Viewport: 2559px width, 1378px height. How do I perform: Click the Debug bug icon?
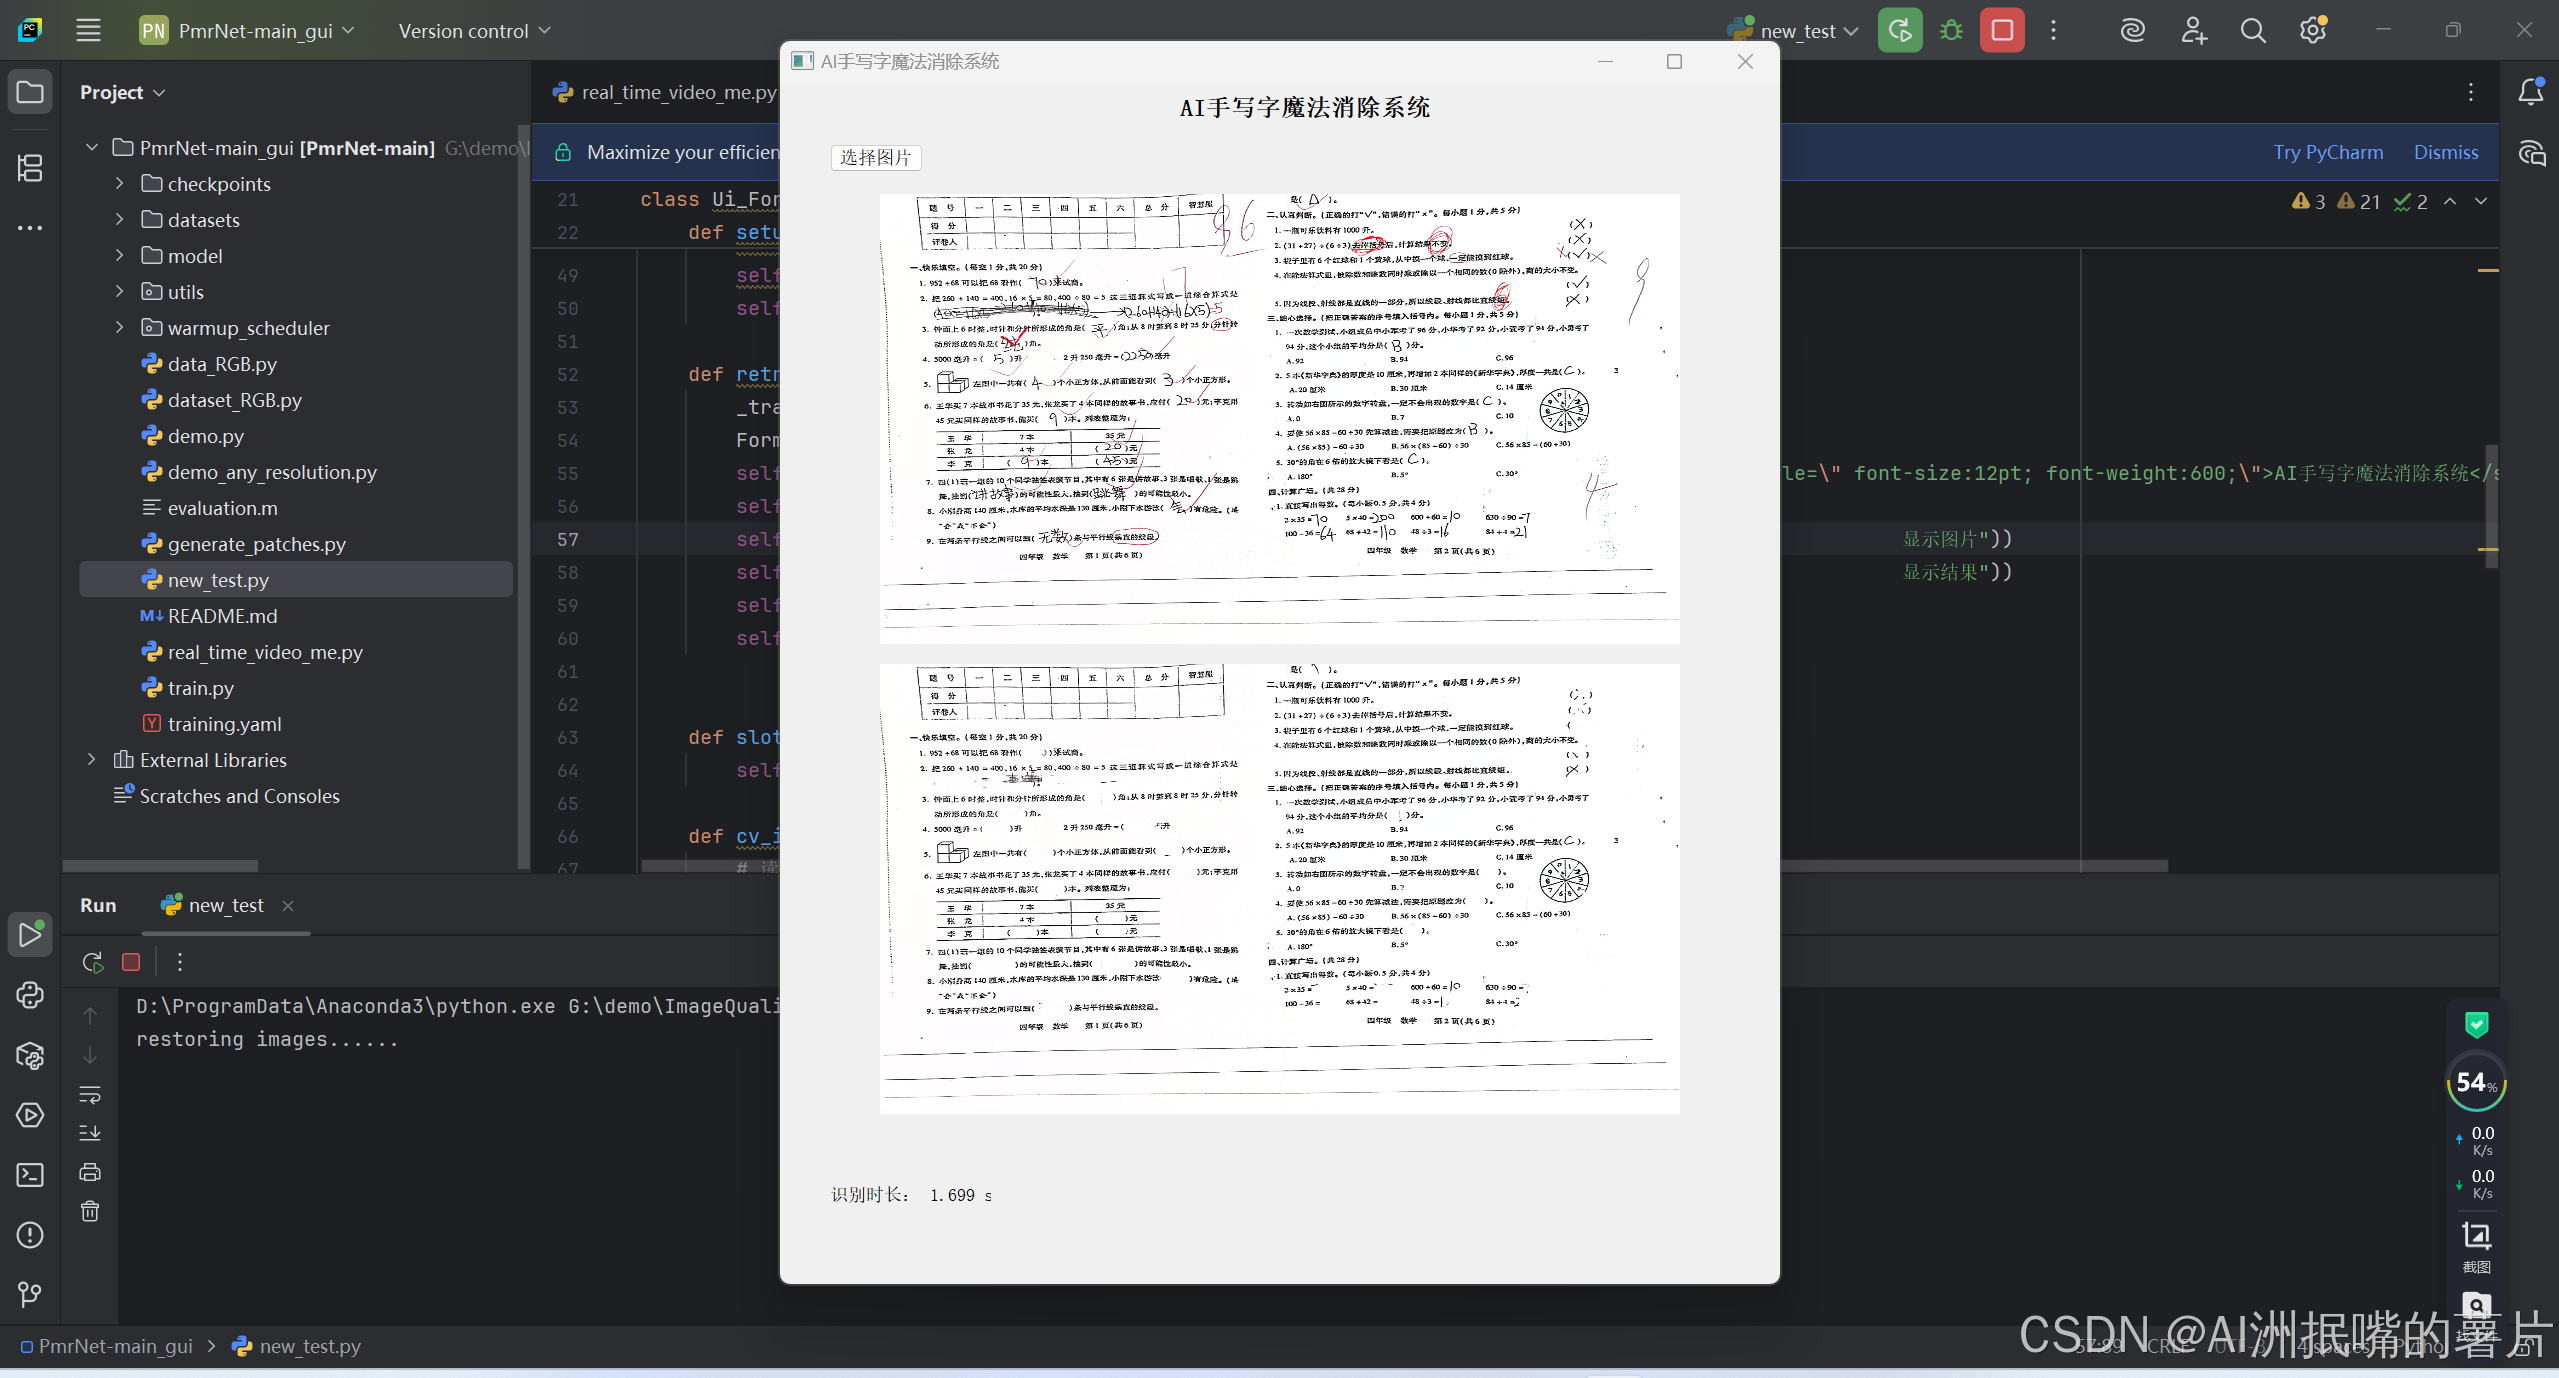pyautogui.click(x=1950, y=30)
